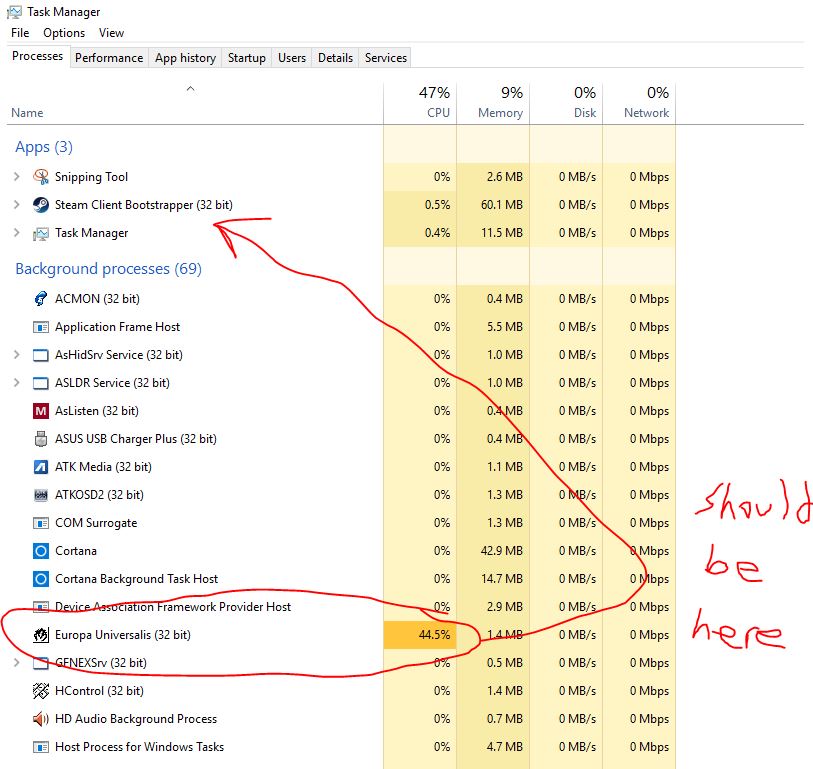813x769 pixels.
Task: Click Host Process 4.7 MB memory value
Action: [x=504, y=747]
